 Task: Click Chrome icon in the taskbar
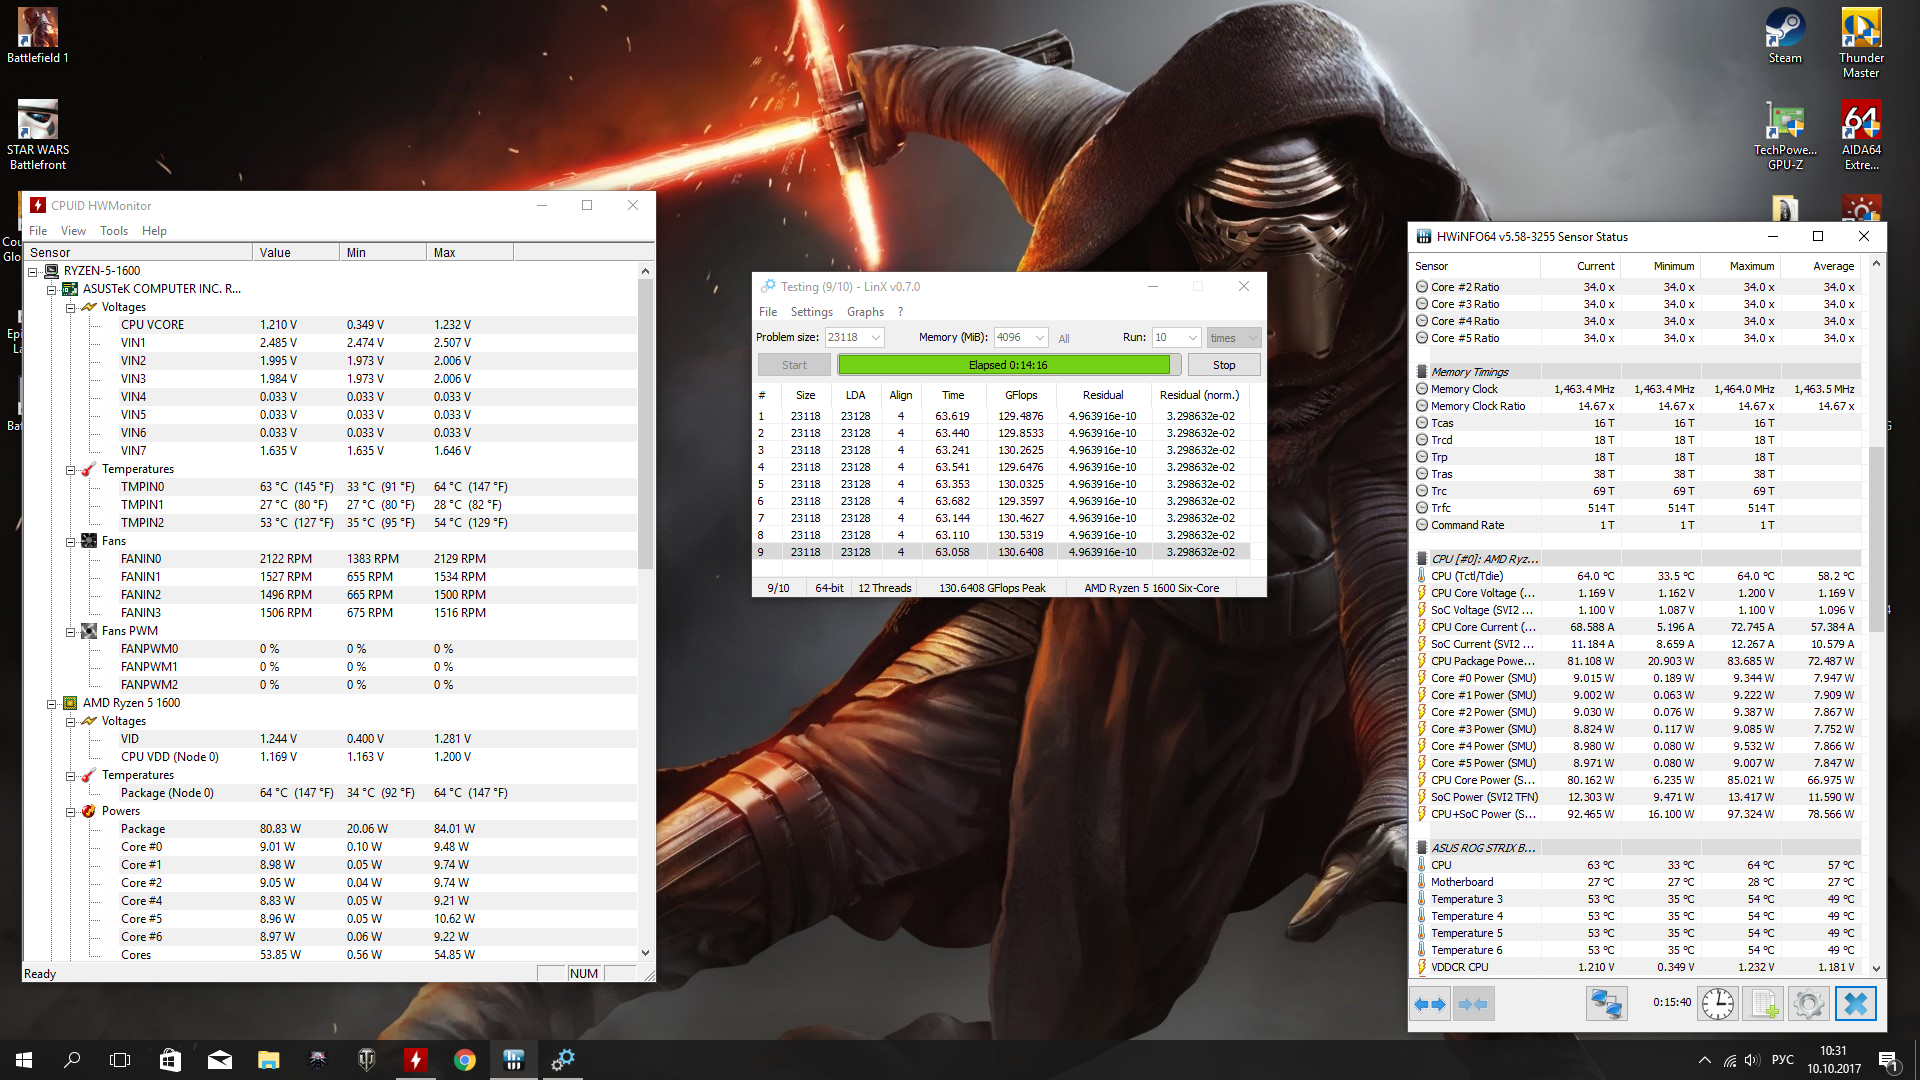point(464,1060)
